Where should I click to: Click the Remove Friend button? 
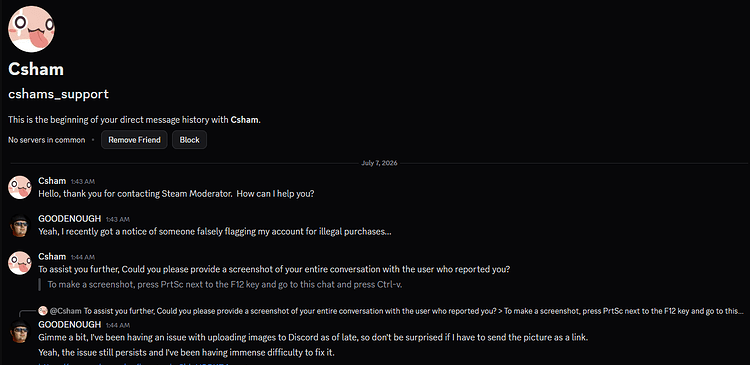tap(134, 140)
